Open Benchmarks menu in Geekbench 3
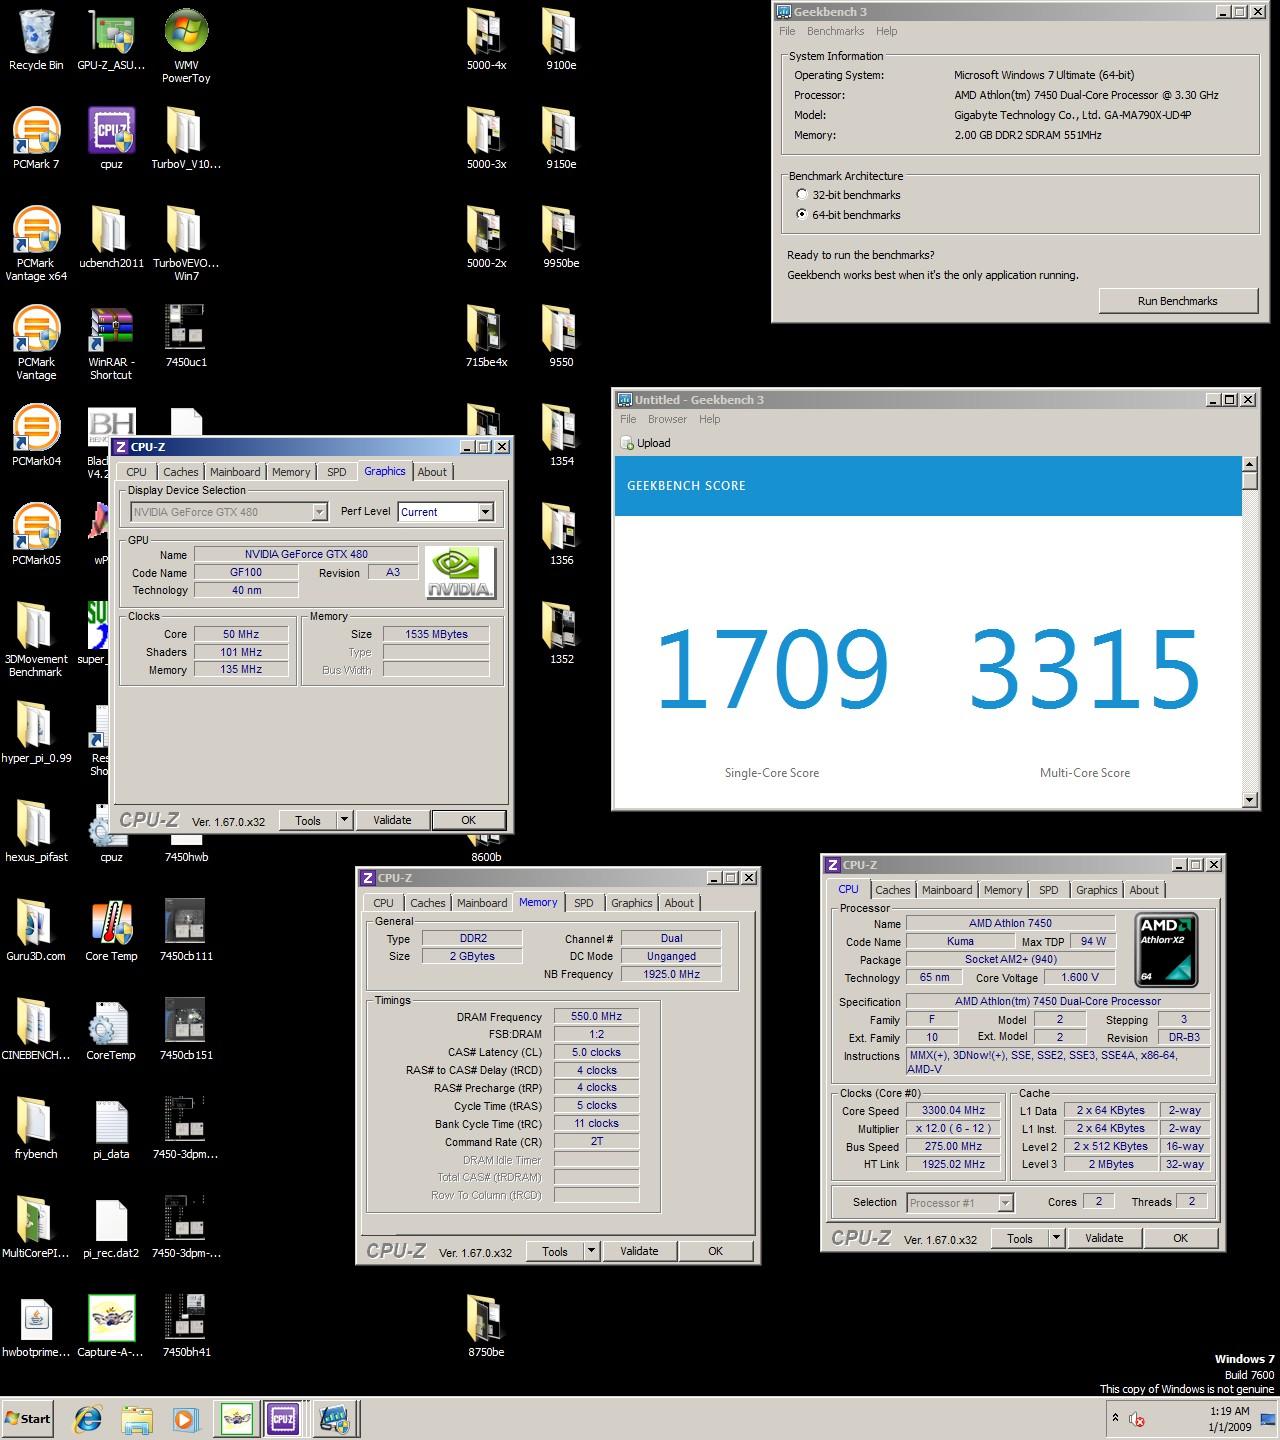The width and height of the screenshot is (1280, 1440). [835, 31]
